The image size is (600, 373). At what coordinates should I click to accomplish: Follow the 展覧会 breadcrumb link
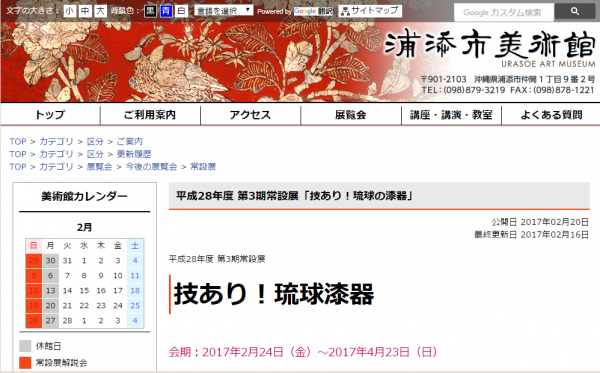coord(99,167)
